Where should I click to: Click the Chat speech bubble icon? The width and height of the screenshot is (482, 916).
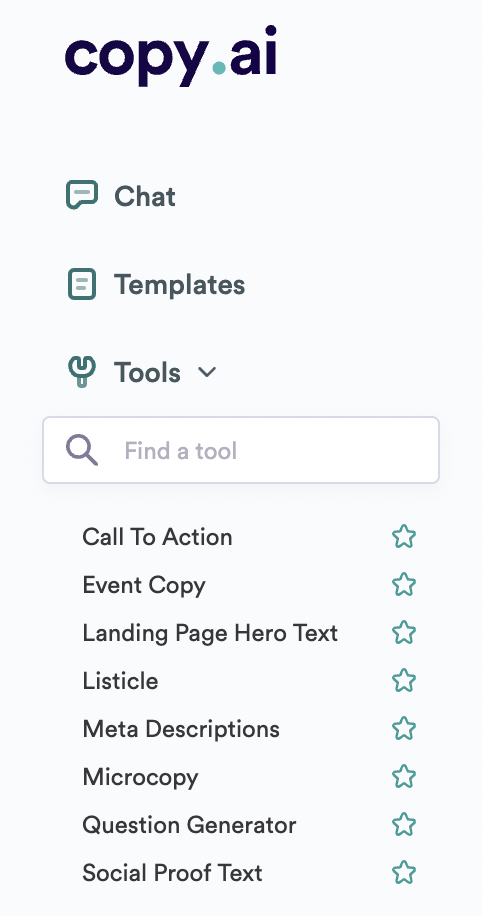pyautogui.click(x=82, y=195)
